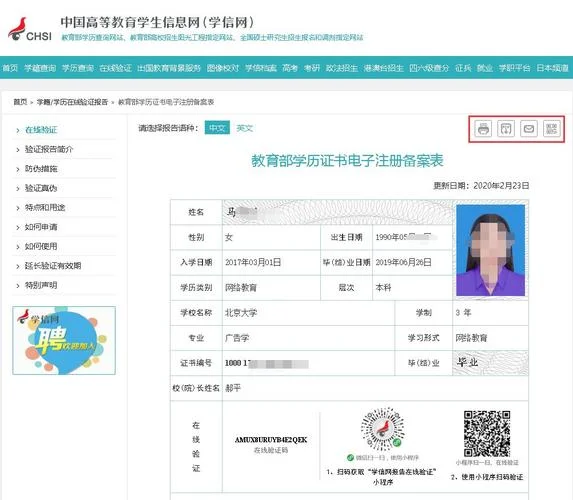Go to 在线验证 in top navigation bar
The image size is (573, 500).
[x=115, y=68]
